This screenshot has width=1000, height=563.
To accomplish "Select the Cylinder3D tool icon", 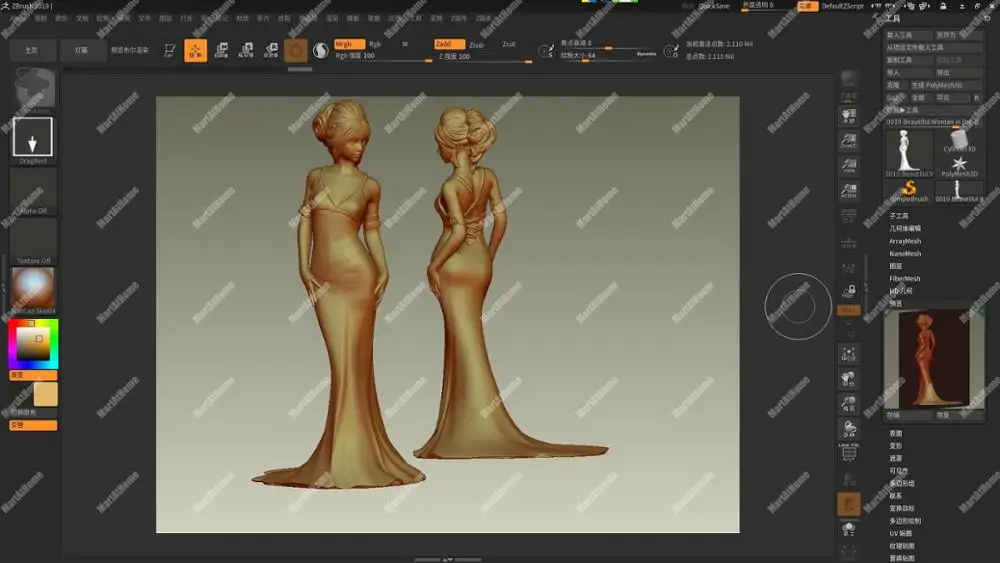I will point(959,140).
